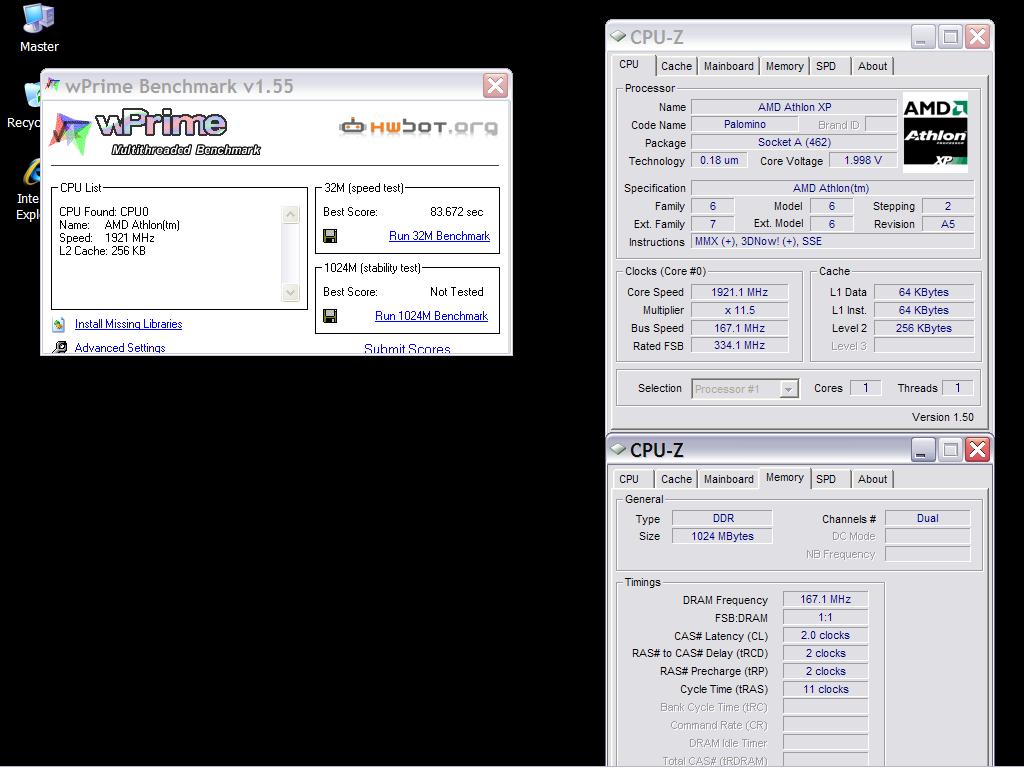This screenshot has width=1024, height=768.
Task: Switch to CPU tab in bottom CPU-Z
Action: 630,479
